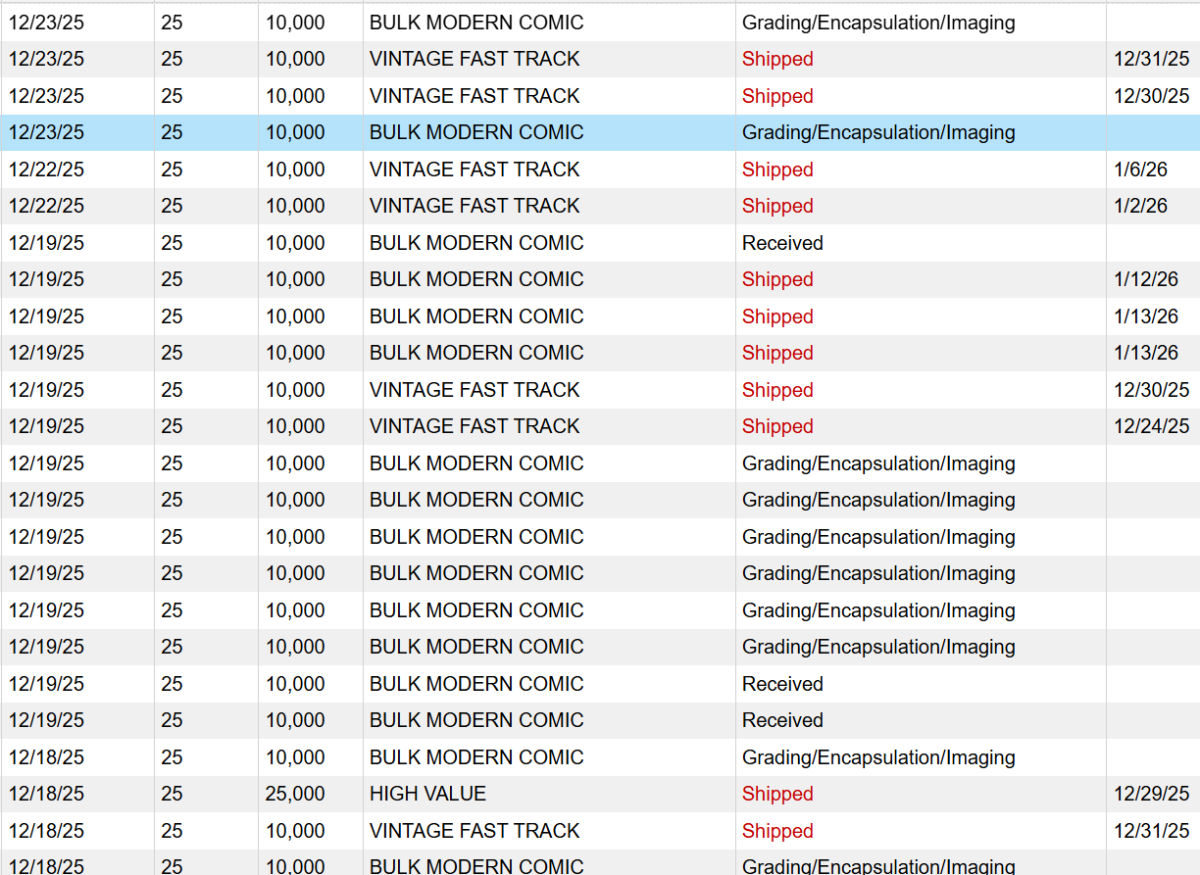Select the 25,000 declared value cell
The height and width of the screenshot is (875, 1200).
(295, 794)
